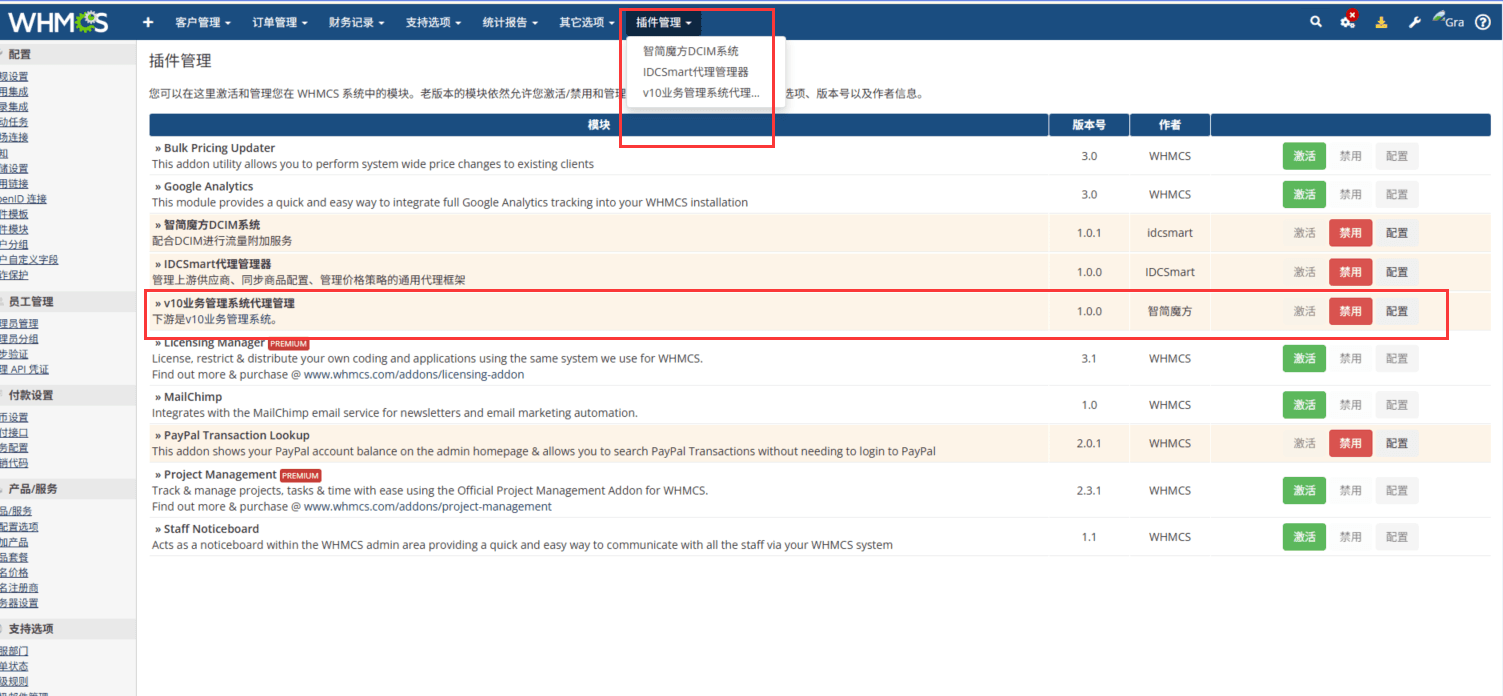Open the 配置选项 sidebar link under 产品/服务
The height and width of the screenshot is (696, 1503).
pos(19,527)
